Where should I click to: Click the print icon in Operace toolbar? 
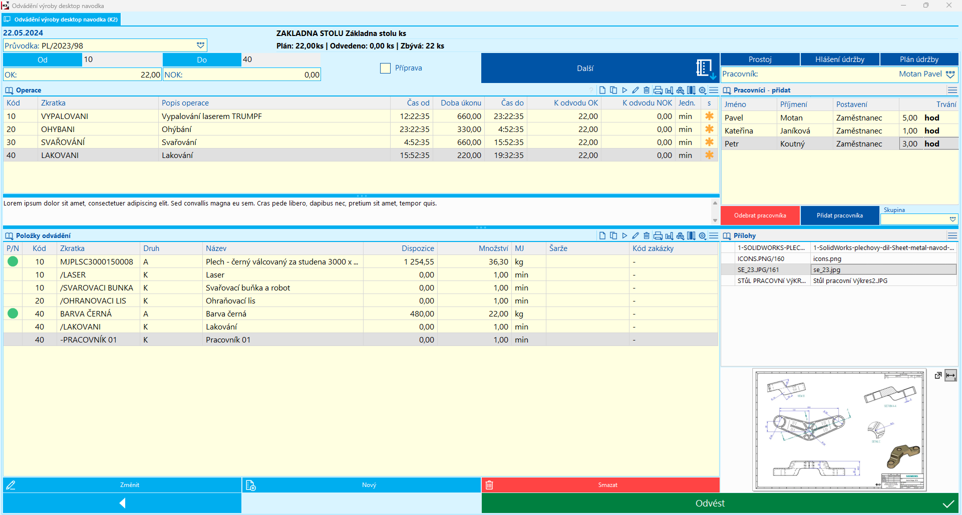point(657,90)
